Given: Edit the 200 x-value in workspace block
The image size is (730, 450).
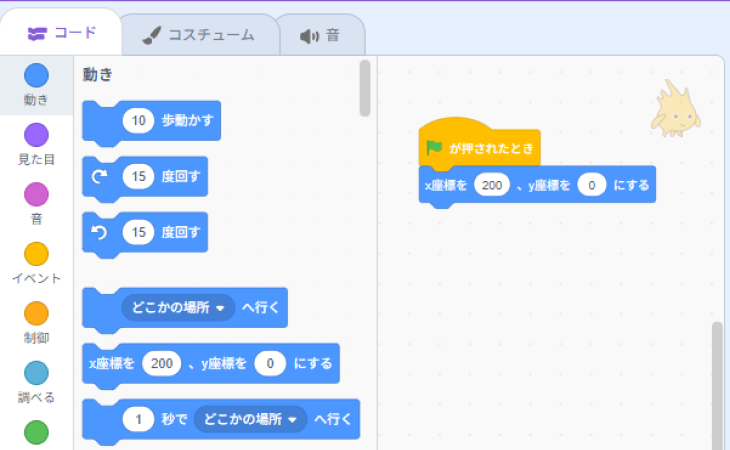Looking at the screenshot, I should [x=492, y=185].
